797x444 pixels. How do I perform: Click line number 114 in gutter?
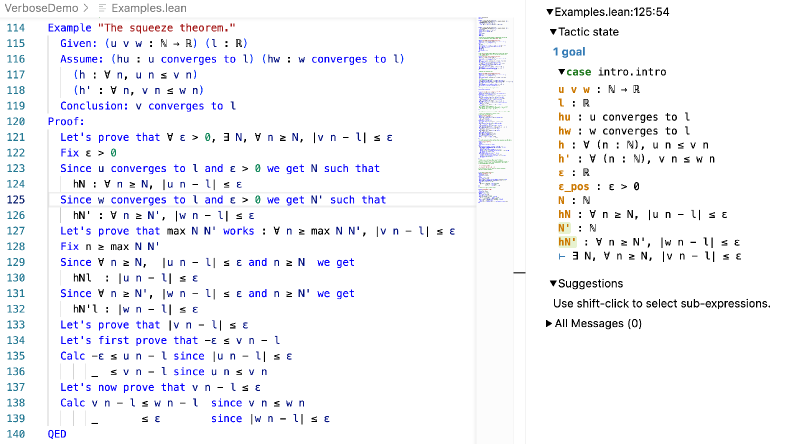(x=16, y=28)
